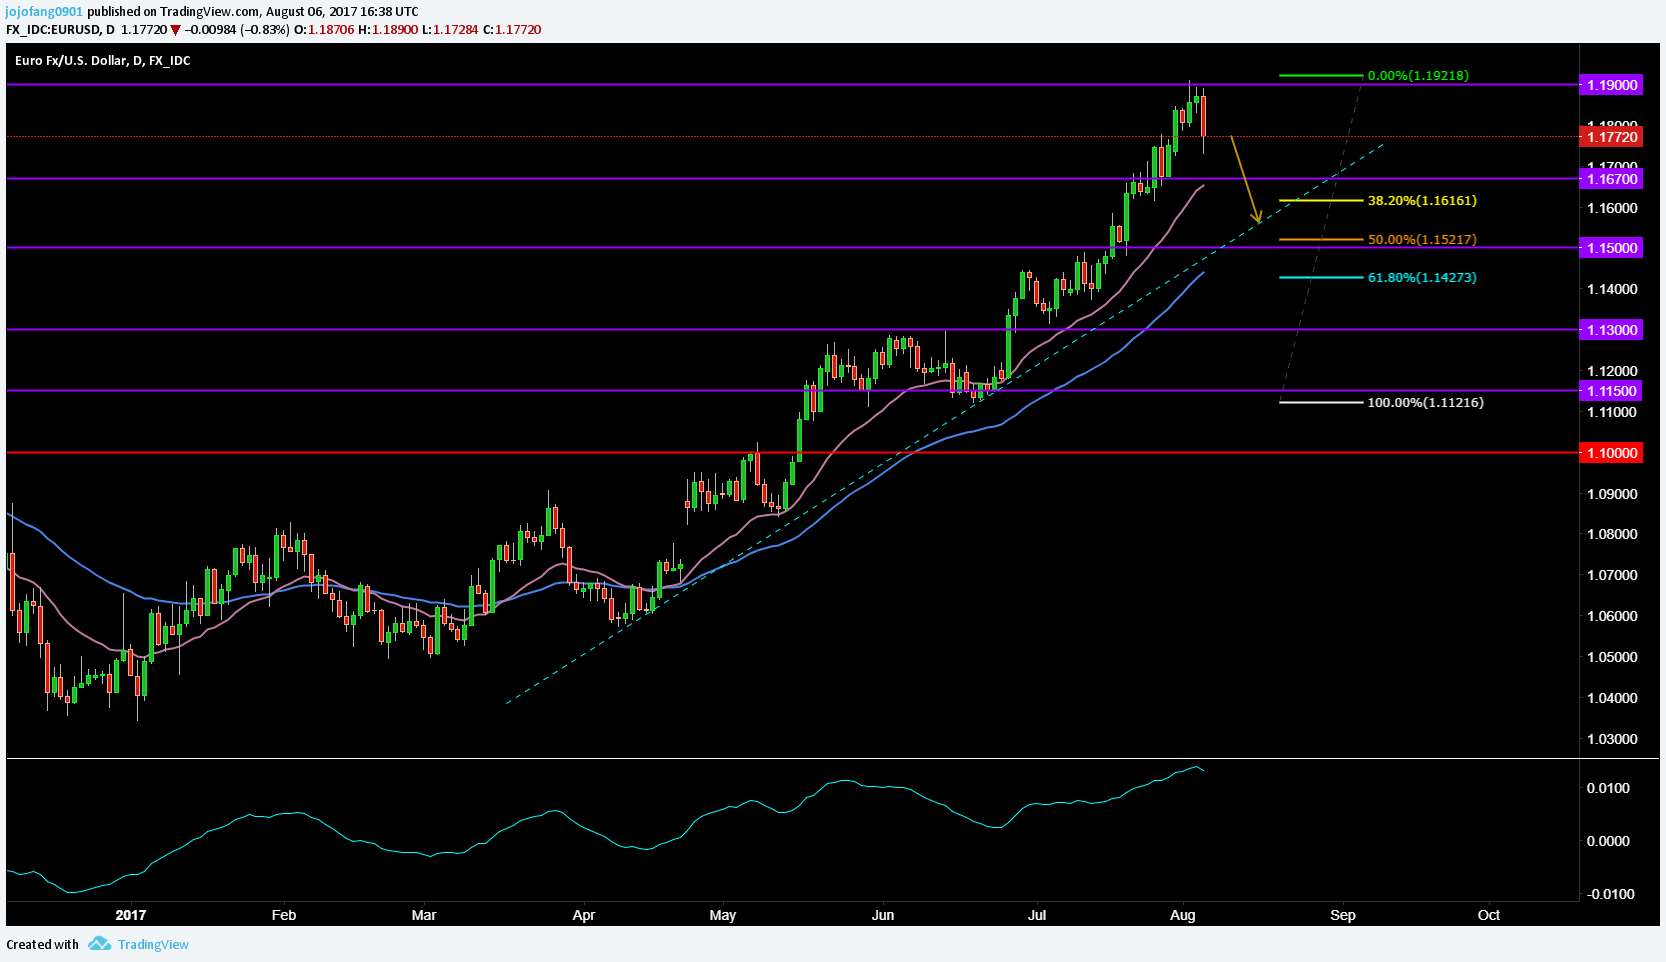Click the yellow 38.20% Fibonacci level line
Screen dimensions: 1666x962
click(x=1321, y=201)
